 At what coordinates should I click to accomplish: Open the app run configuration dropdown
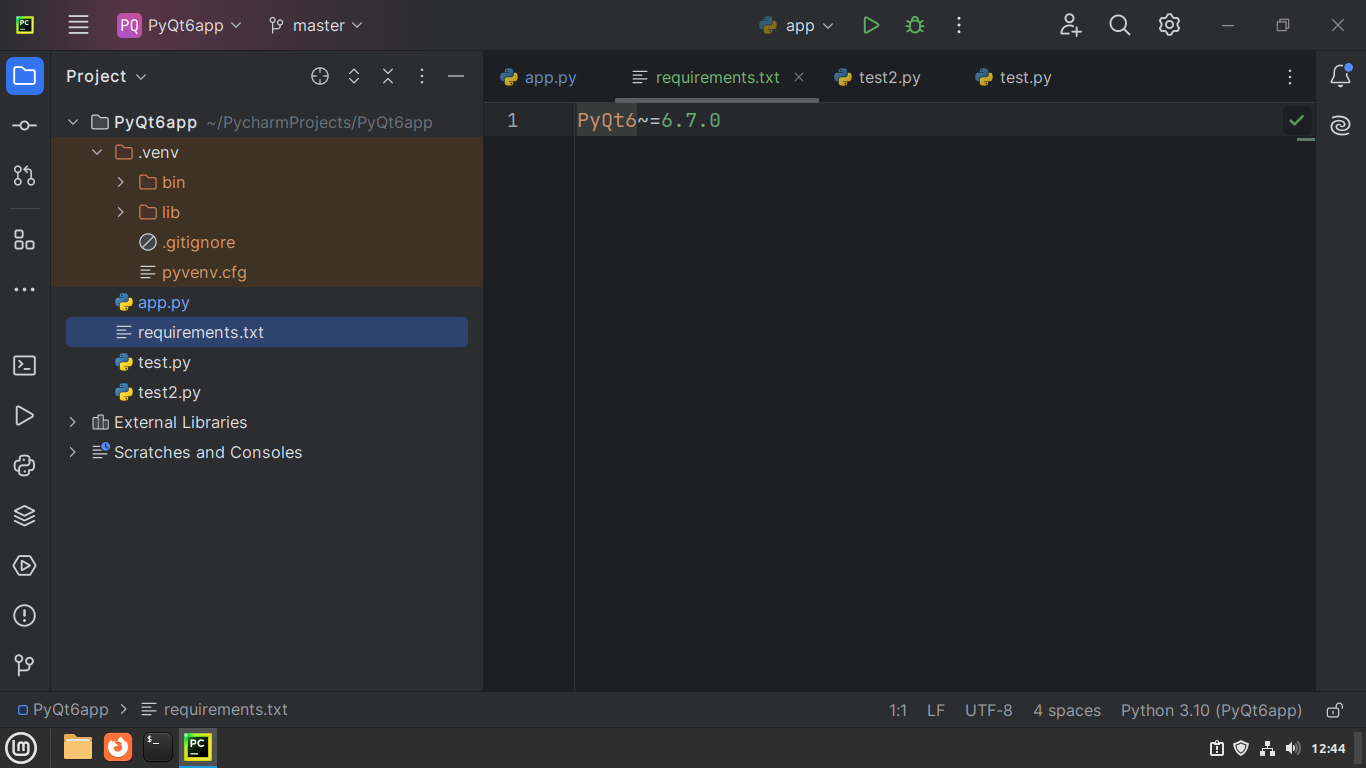pos(797,25)
